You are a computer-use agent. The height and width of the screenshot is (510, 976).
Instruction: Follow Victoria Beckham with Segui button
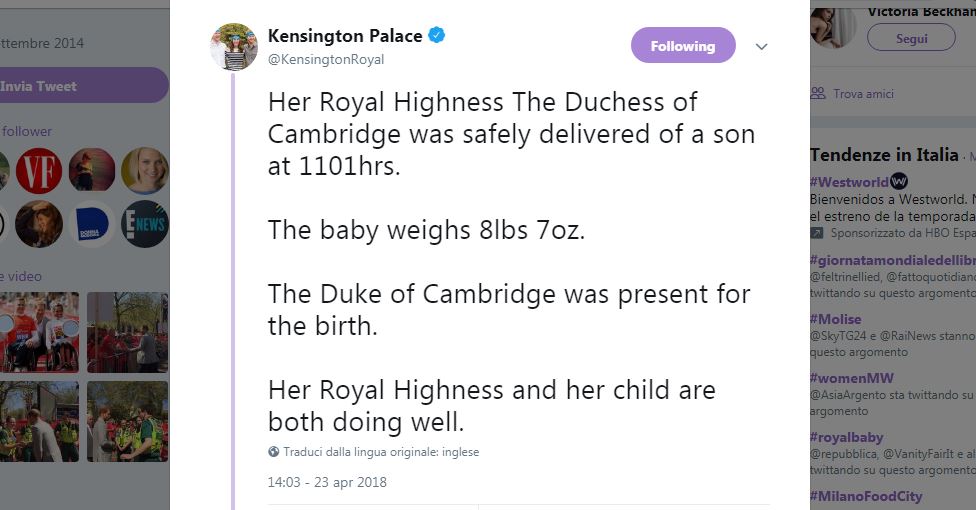[x=911, y=38]
